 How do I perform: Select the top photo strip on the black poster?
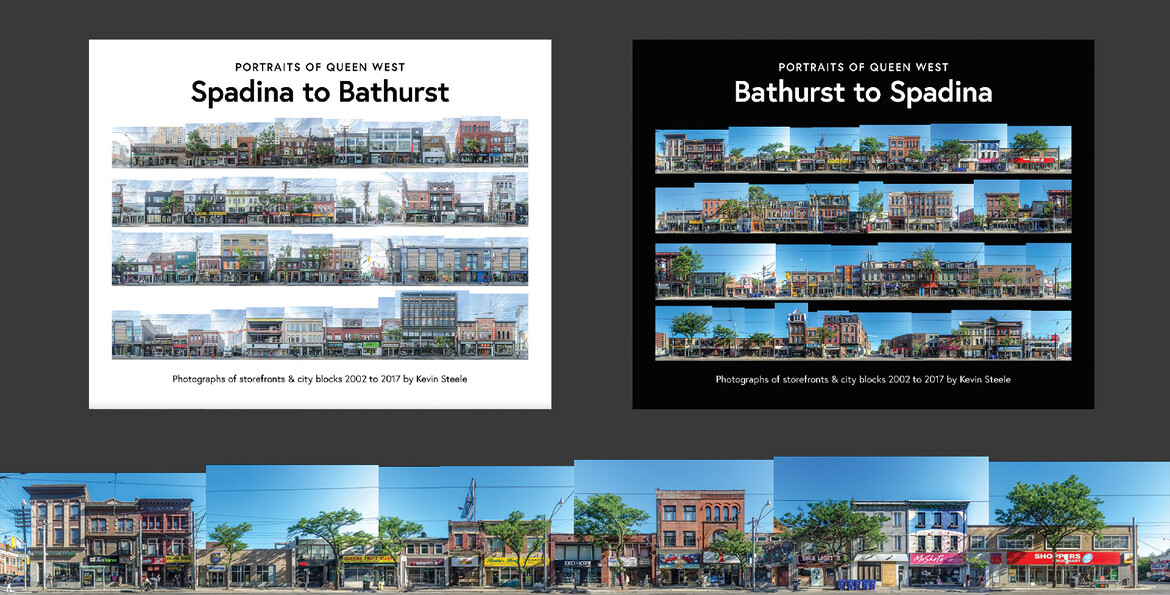[x=862, y=148]
